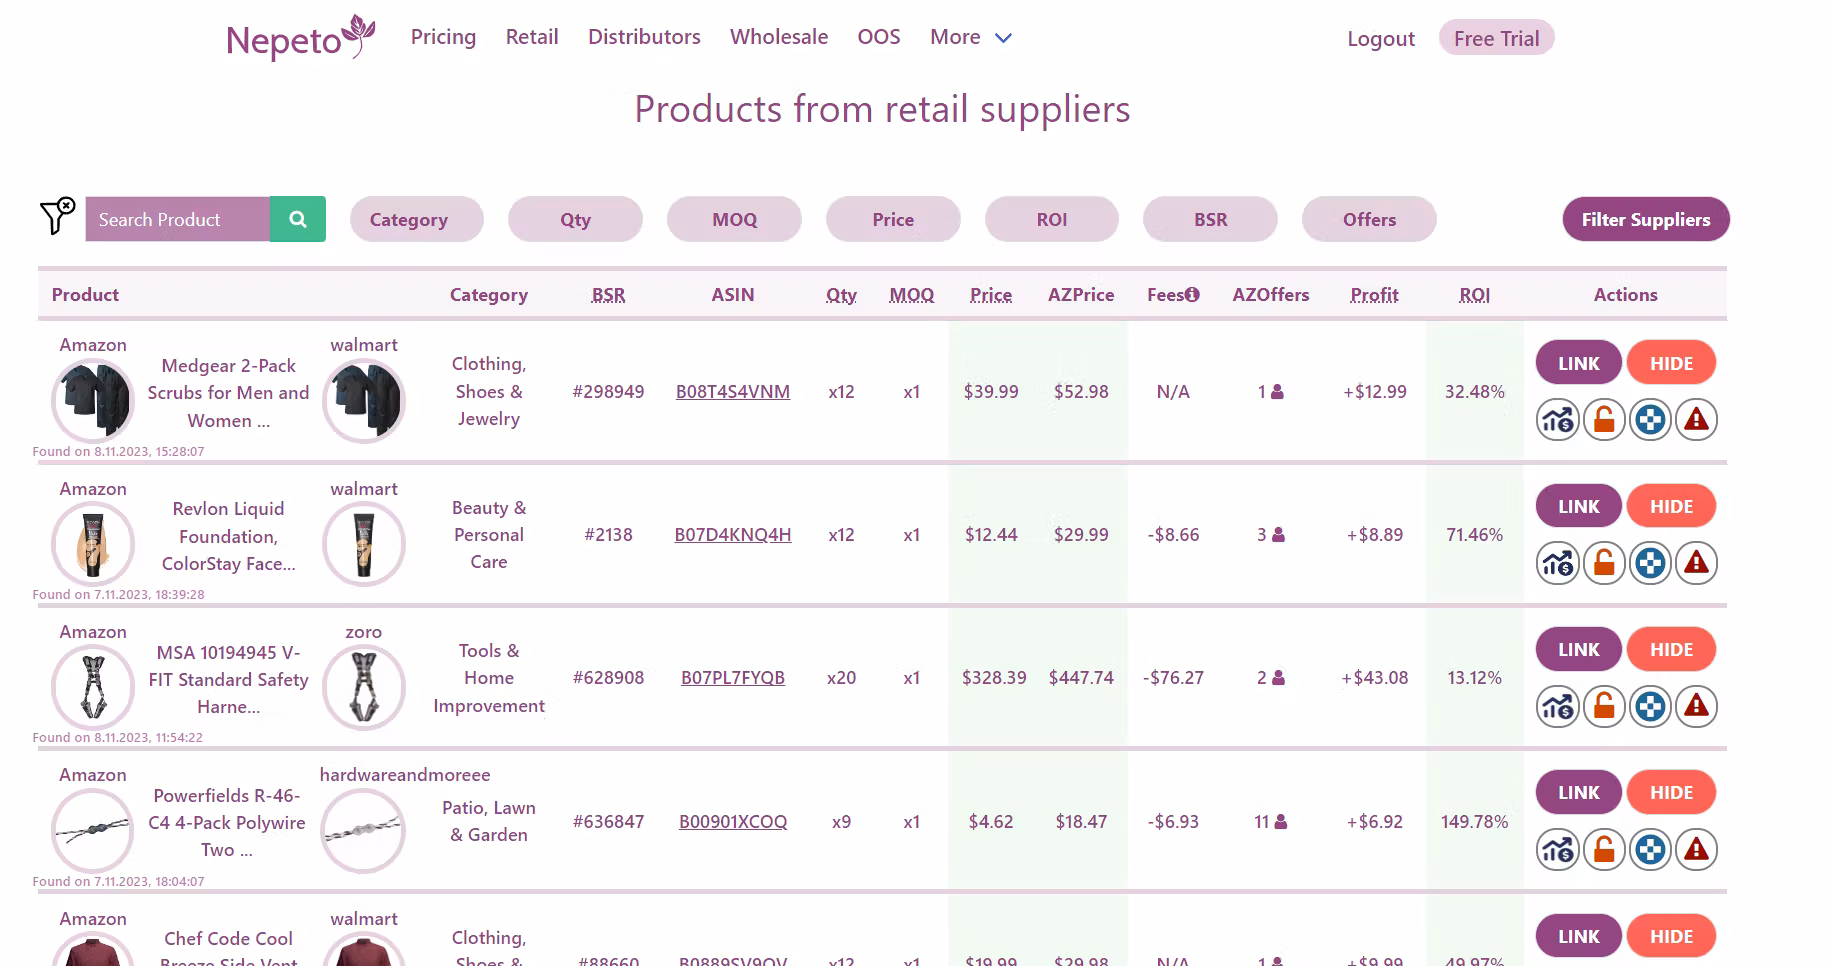The image size is (1832, 966).
Task: Open the Pricing menu item
Action: point(443,37)
